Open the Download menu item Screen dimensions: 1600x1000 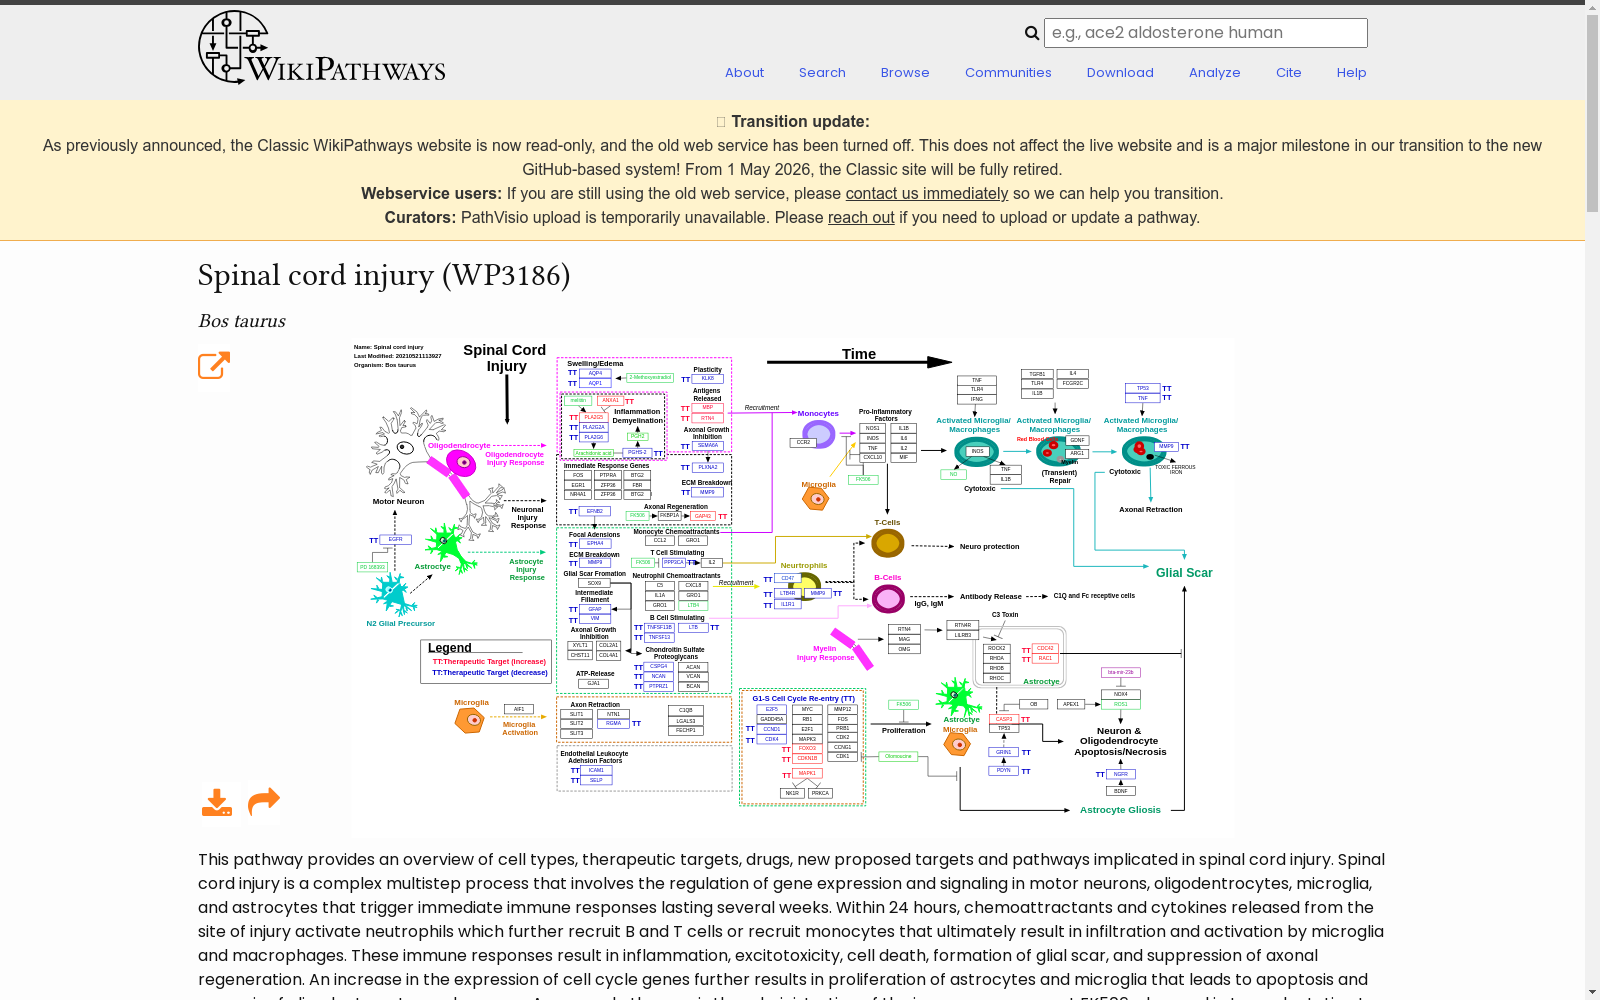1120,73
